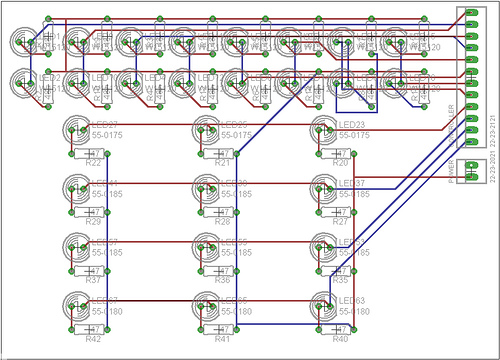Select resistor R42 body
The height and width of the screenshot is (360, 500).
point(89,330)
